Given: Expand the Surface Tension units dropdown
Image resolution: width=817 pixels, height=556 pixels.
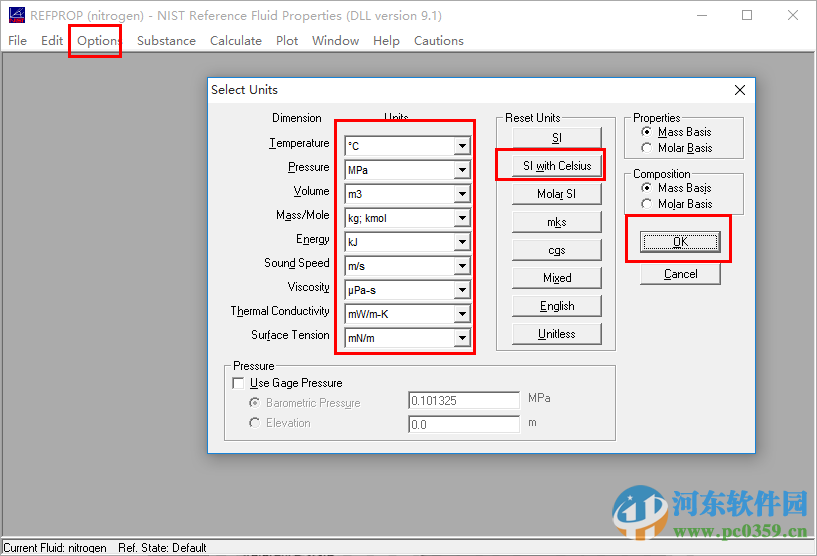Looking at the screenshot, I should [462, 338].
